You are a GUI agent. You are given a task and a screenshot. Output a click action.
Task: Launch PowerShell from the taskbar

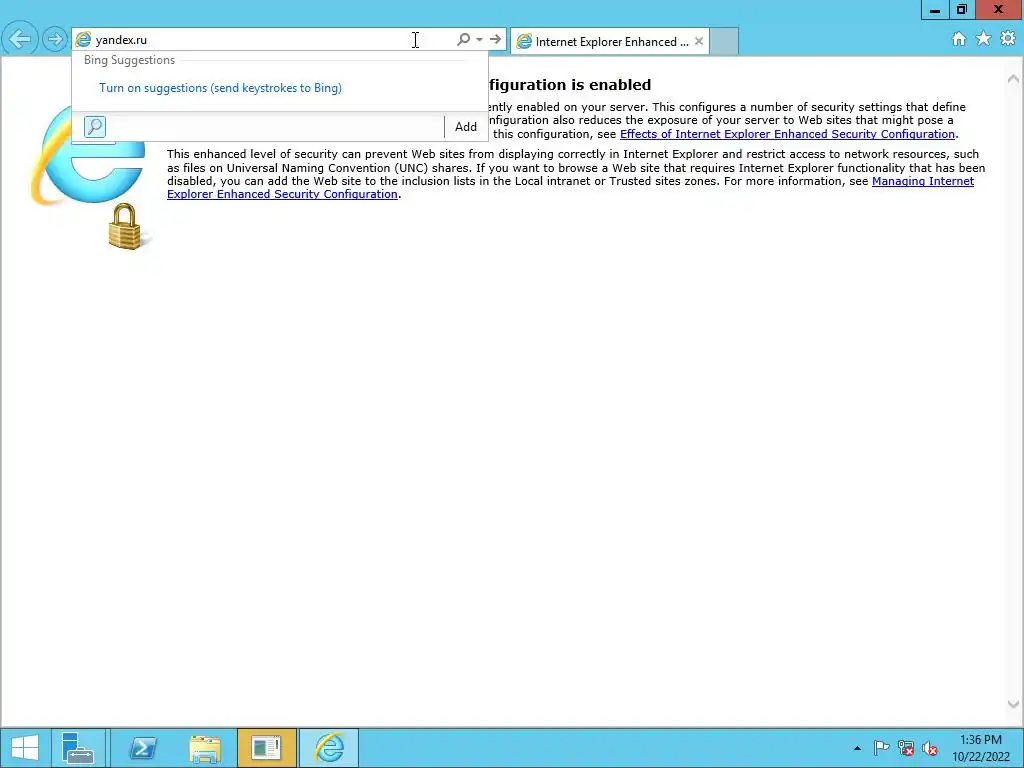coord(143,748)
